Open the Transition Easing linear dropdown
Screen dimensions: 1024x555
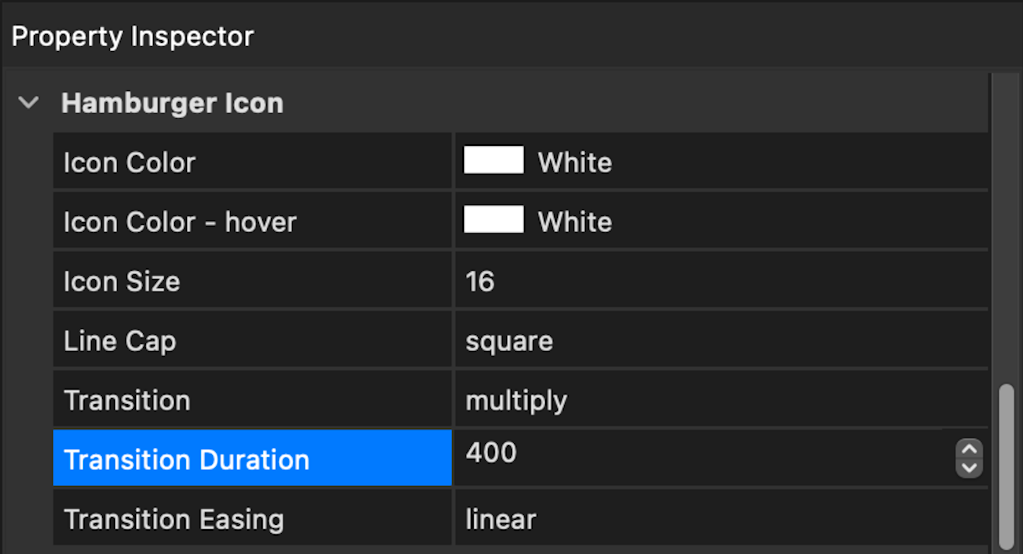coord(722,518)
